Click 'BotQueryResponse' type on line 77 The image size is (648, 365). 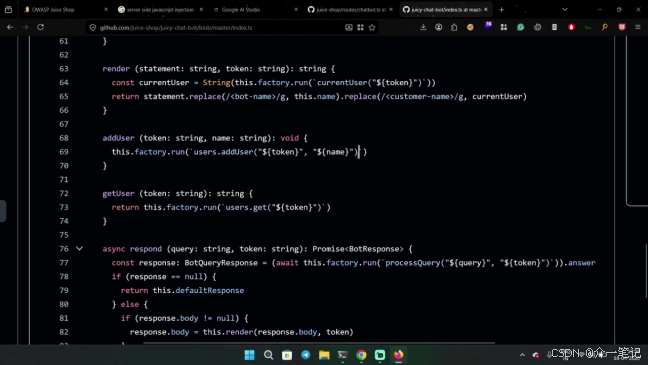tap(221, 262)
